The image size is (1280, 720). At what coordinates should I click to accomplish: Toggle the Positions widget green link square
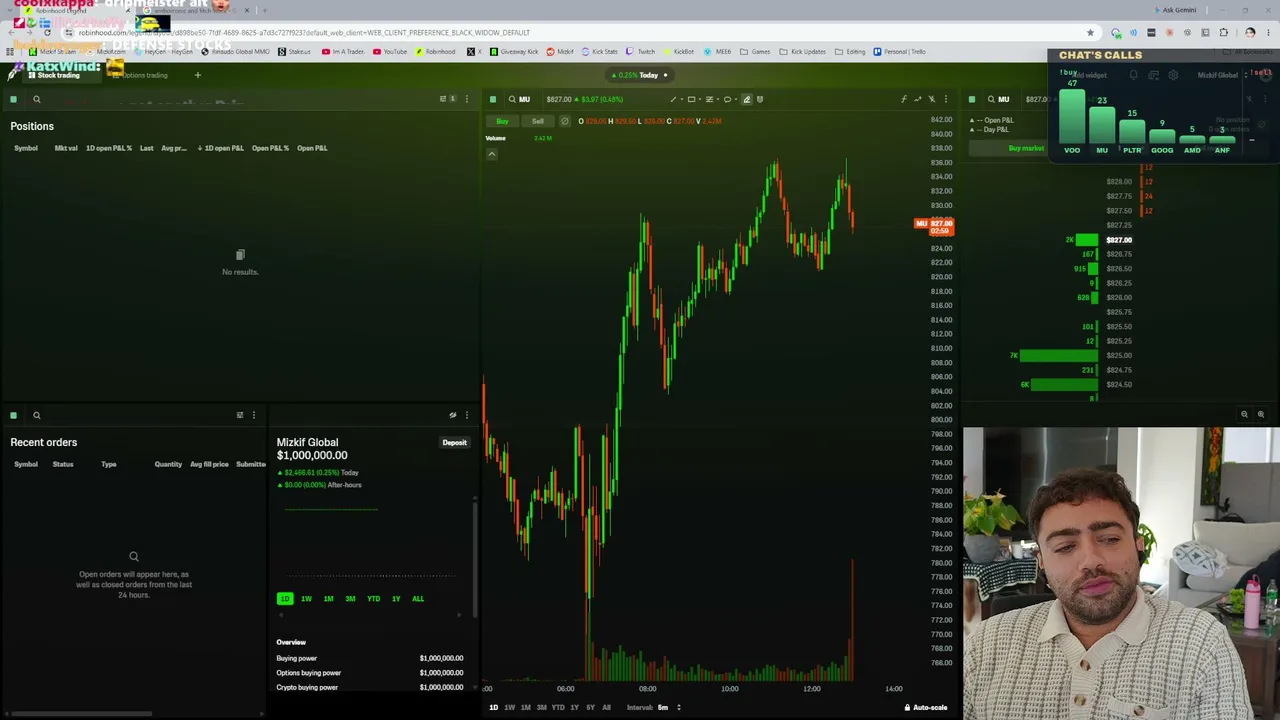[13, 99]
